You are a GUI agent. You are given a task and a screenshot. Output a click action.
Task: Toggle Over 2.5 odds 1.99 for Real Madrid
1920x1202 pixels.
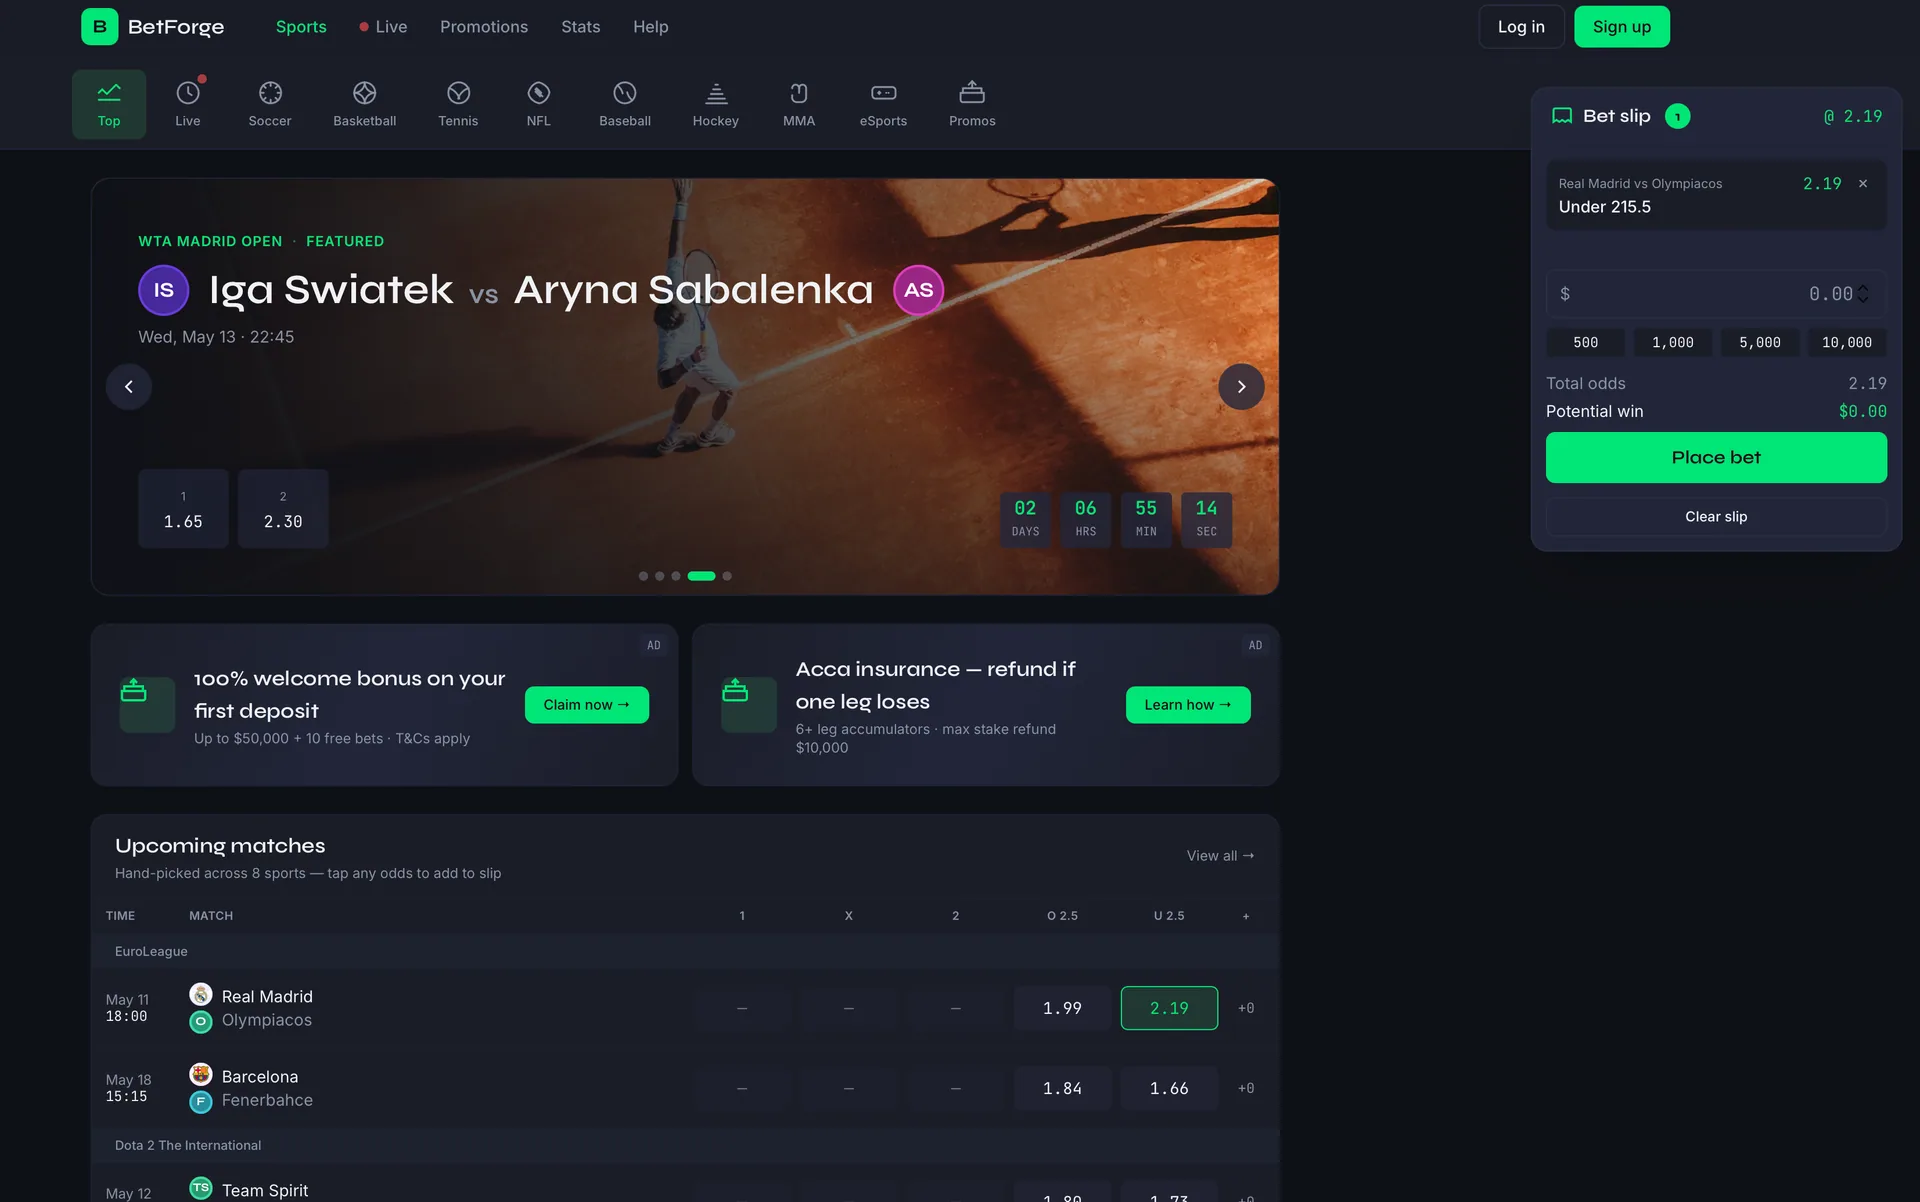1062,1008
